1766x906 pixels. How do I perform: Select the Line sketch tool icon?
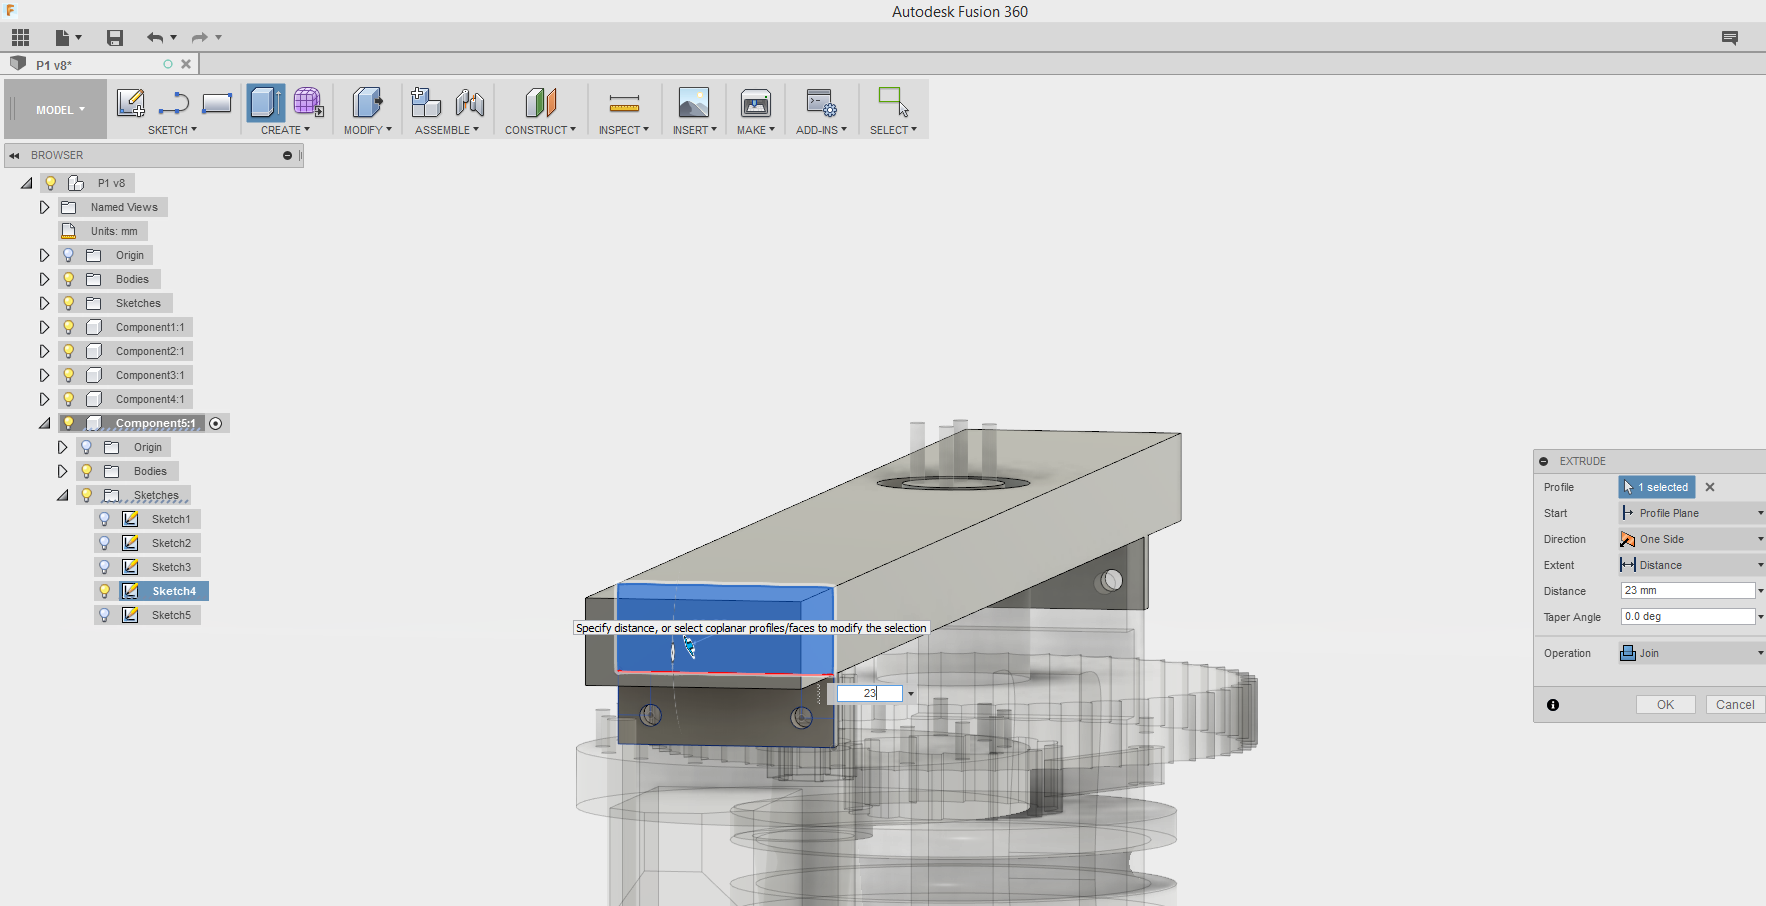tap(174, 102)
